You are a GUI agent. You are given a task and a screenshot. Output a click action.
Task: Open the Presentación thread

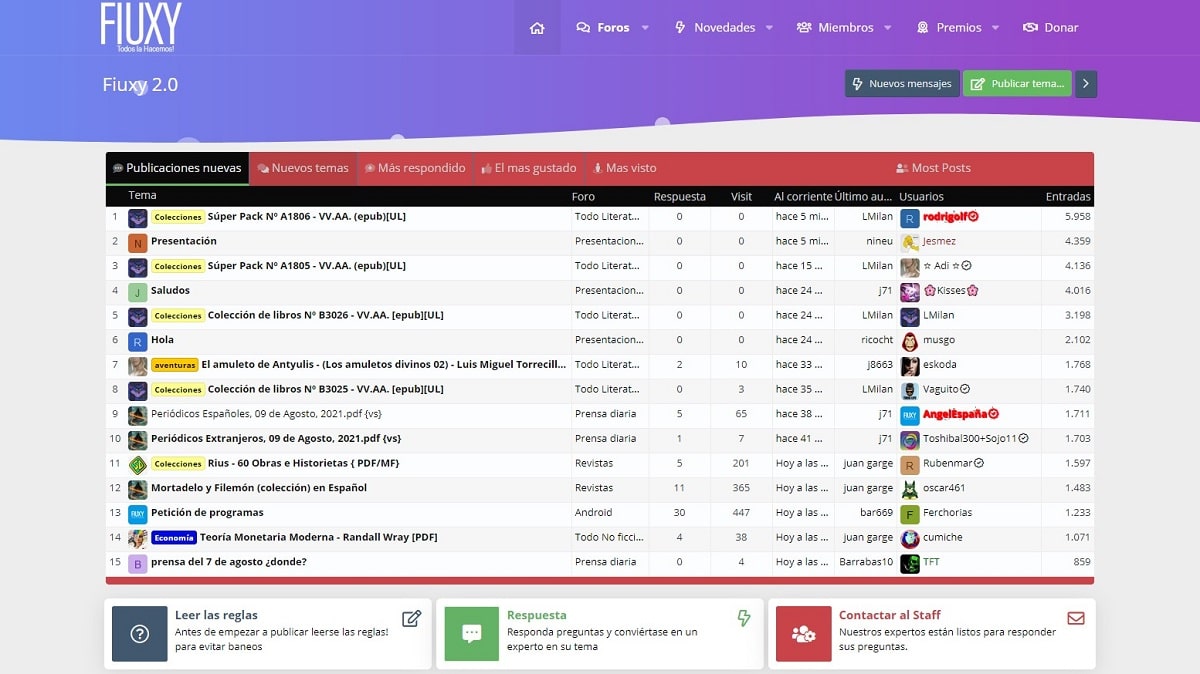click(184, 241)
